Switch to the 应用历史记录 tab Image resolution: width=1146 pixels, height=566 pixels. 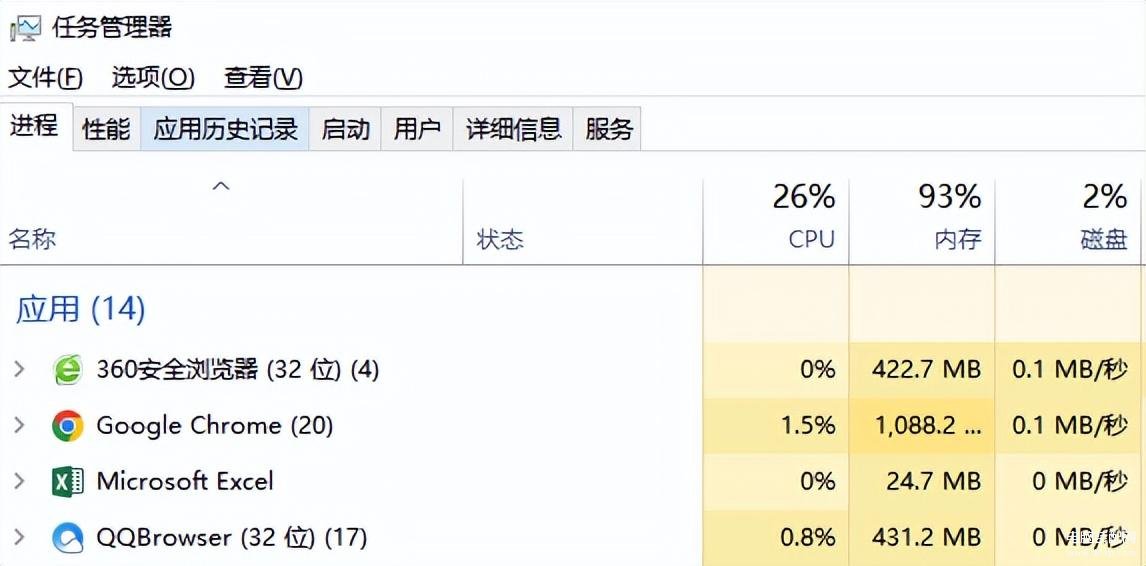click(x=225, y=129)
